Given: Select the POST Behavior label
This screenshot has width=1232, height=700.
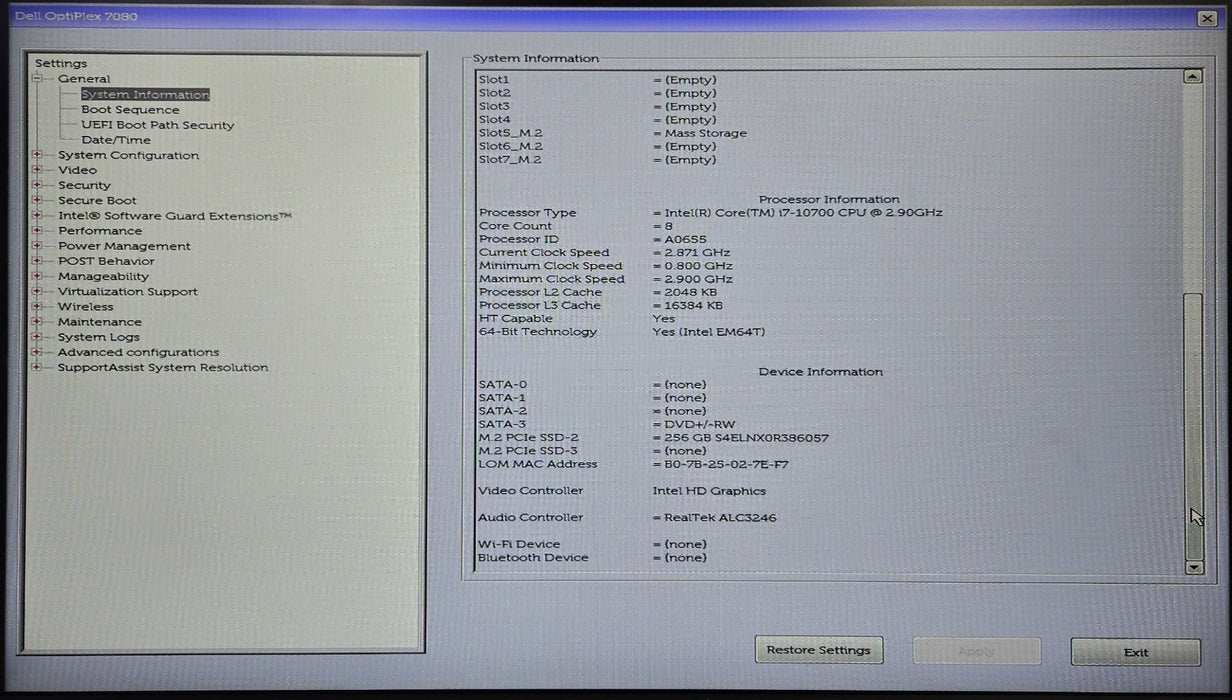Looking at the screenshot, I should point(106,261).
